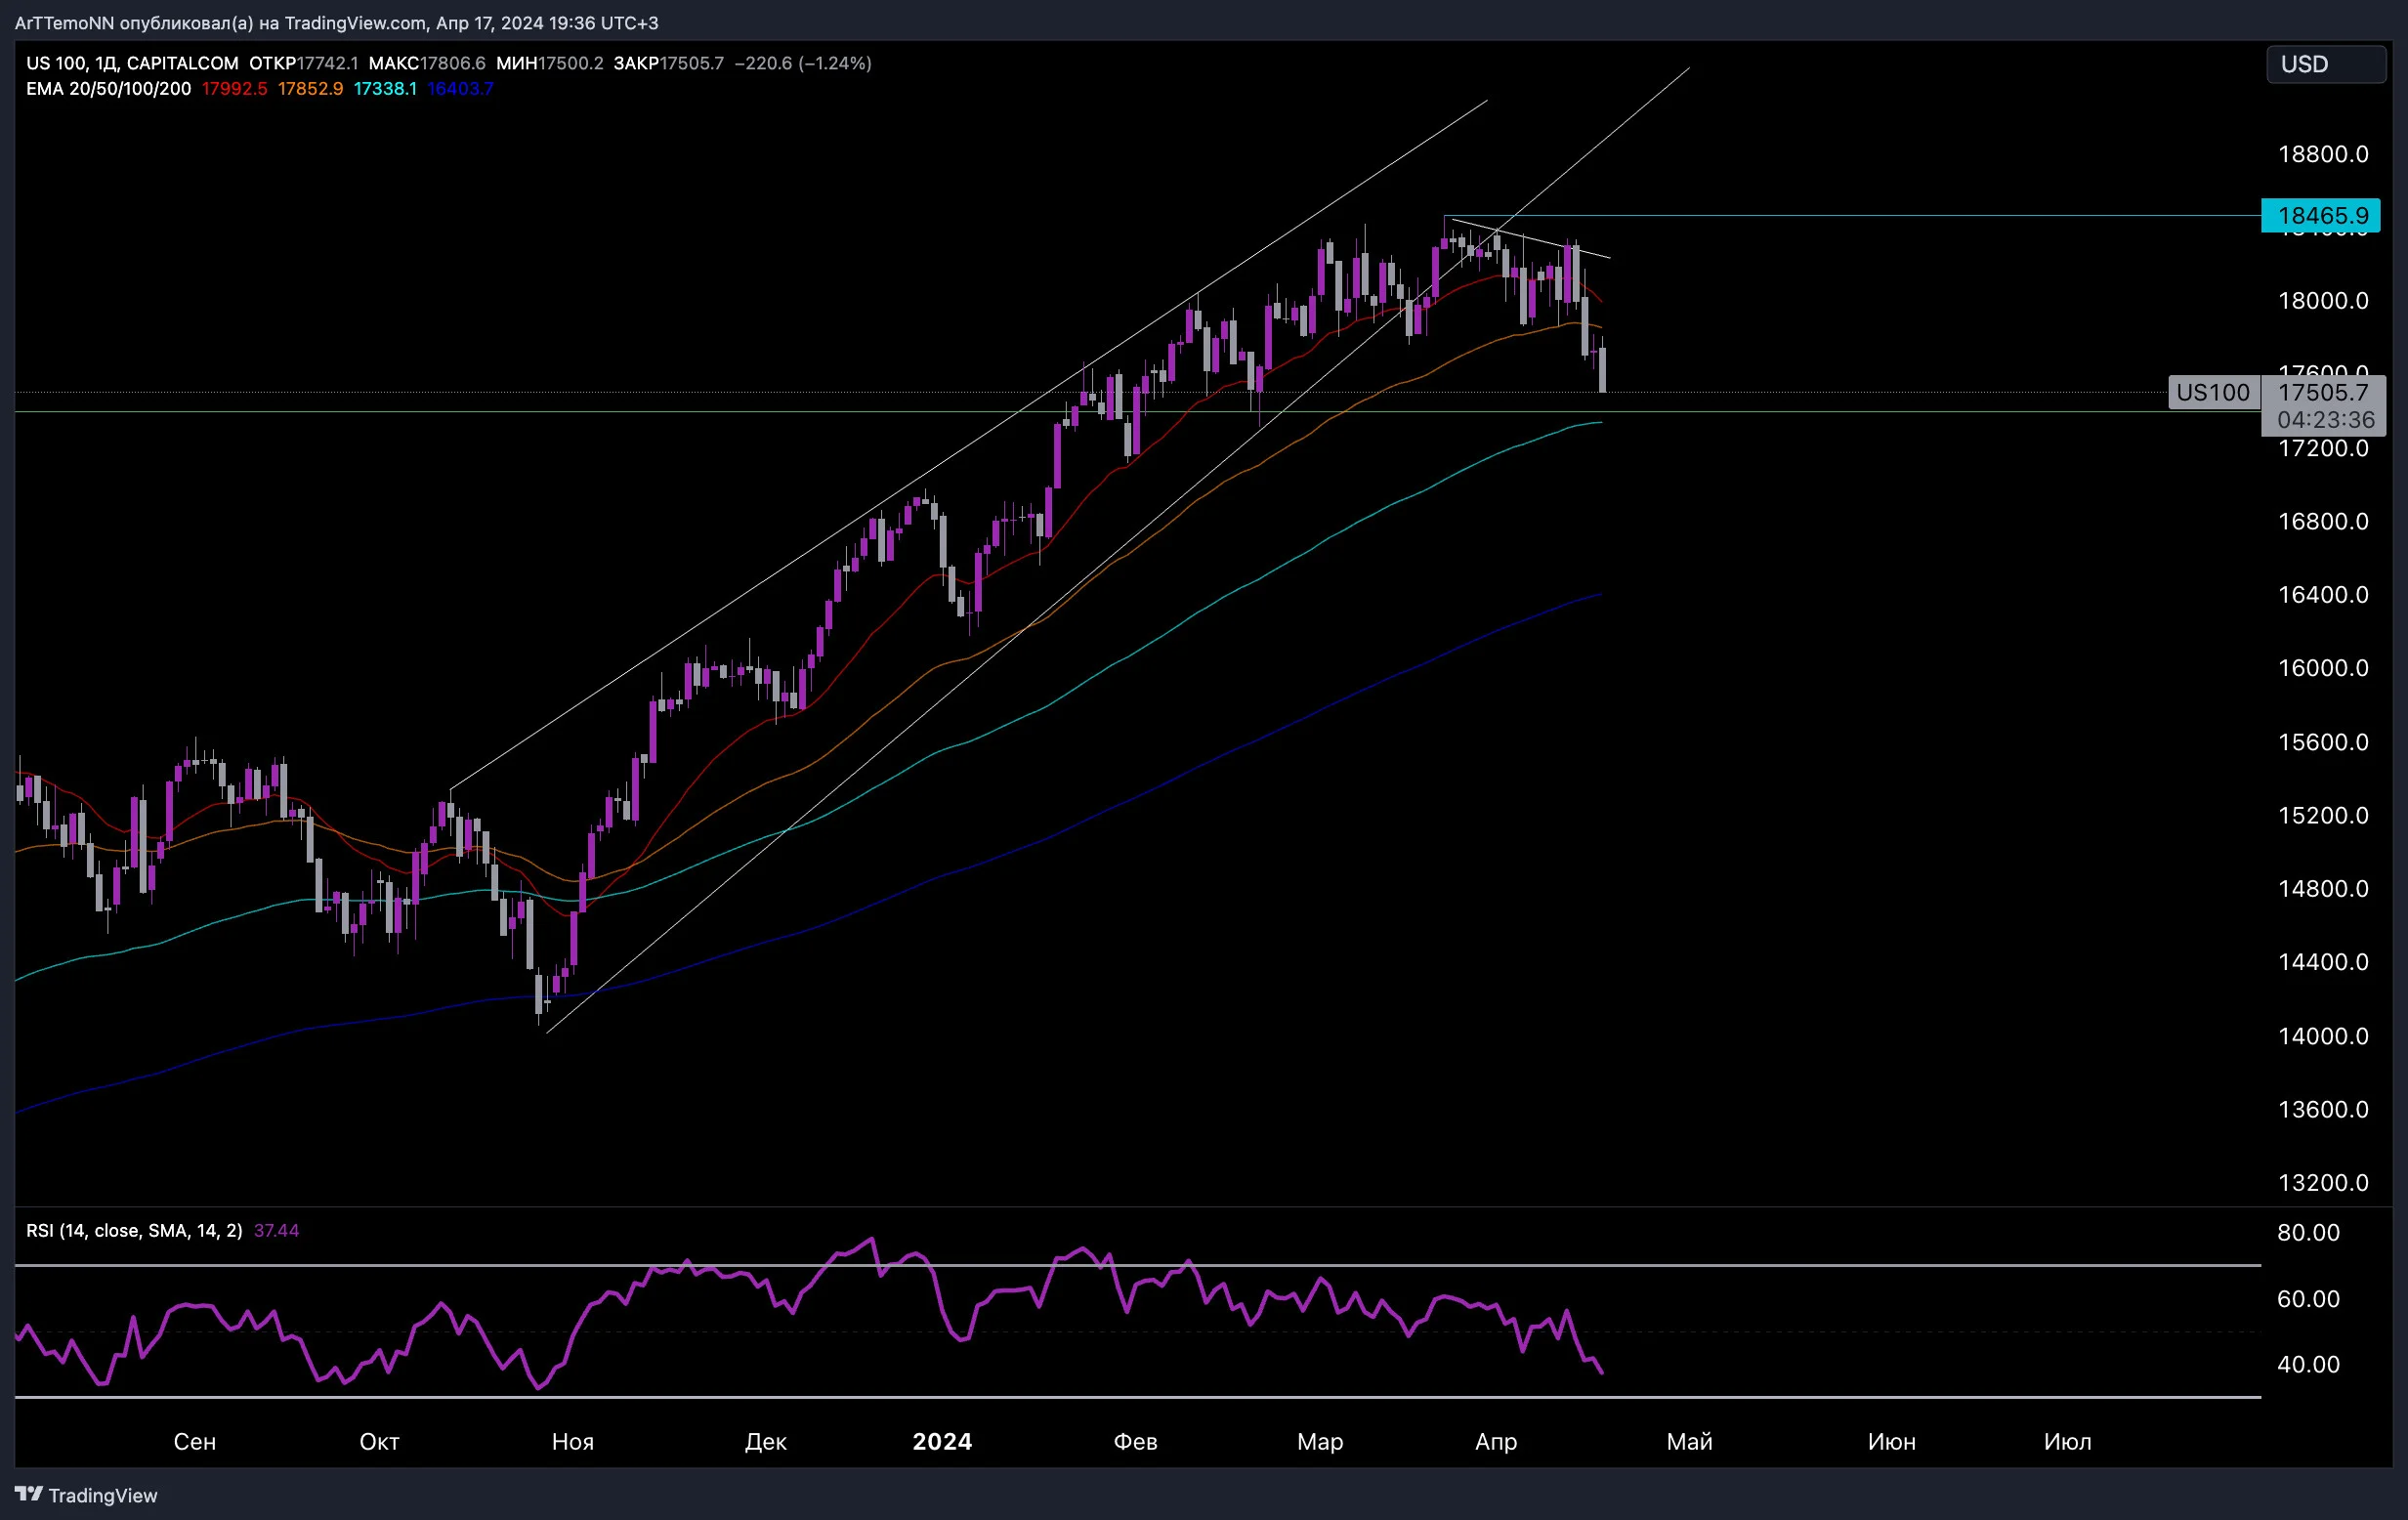The height and width of the screenshot is (1520, 2408).
Task: Select the ОТКР value 17742.1
Action: tap(327, 63)
